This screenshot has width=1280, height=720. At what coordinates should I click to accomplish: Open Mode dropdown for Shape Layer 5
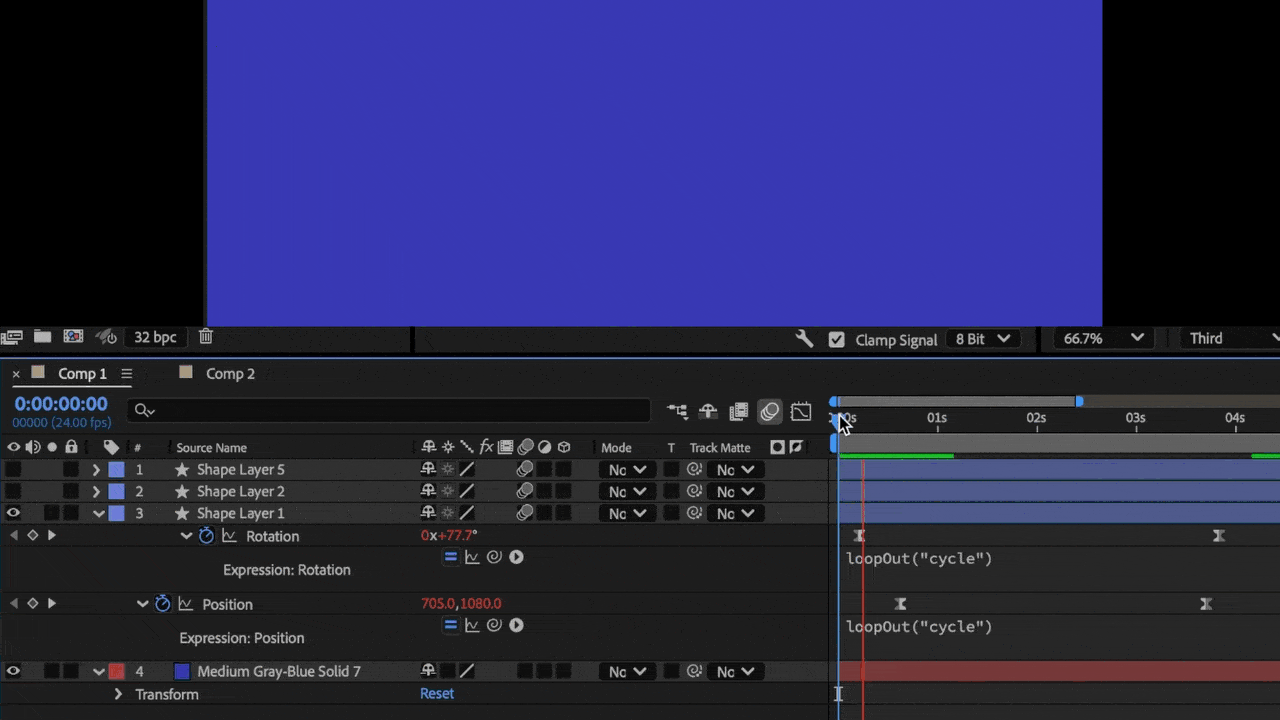(x=627, y=470)
